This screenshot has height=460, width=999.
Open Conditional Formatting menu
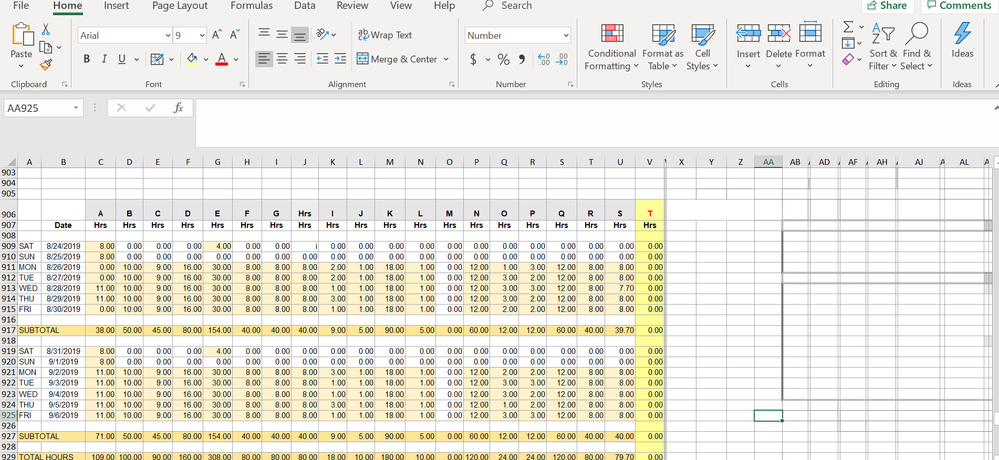(612, 47)
